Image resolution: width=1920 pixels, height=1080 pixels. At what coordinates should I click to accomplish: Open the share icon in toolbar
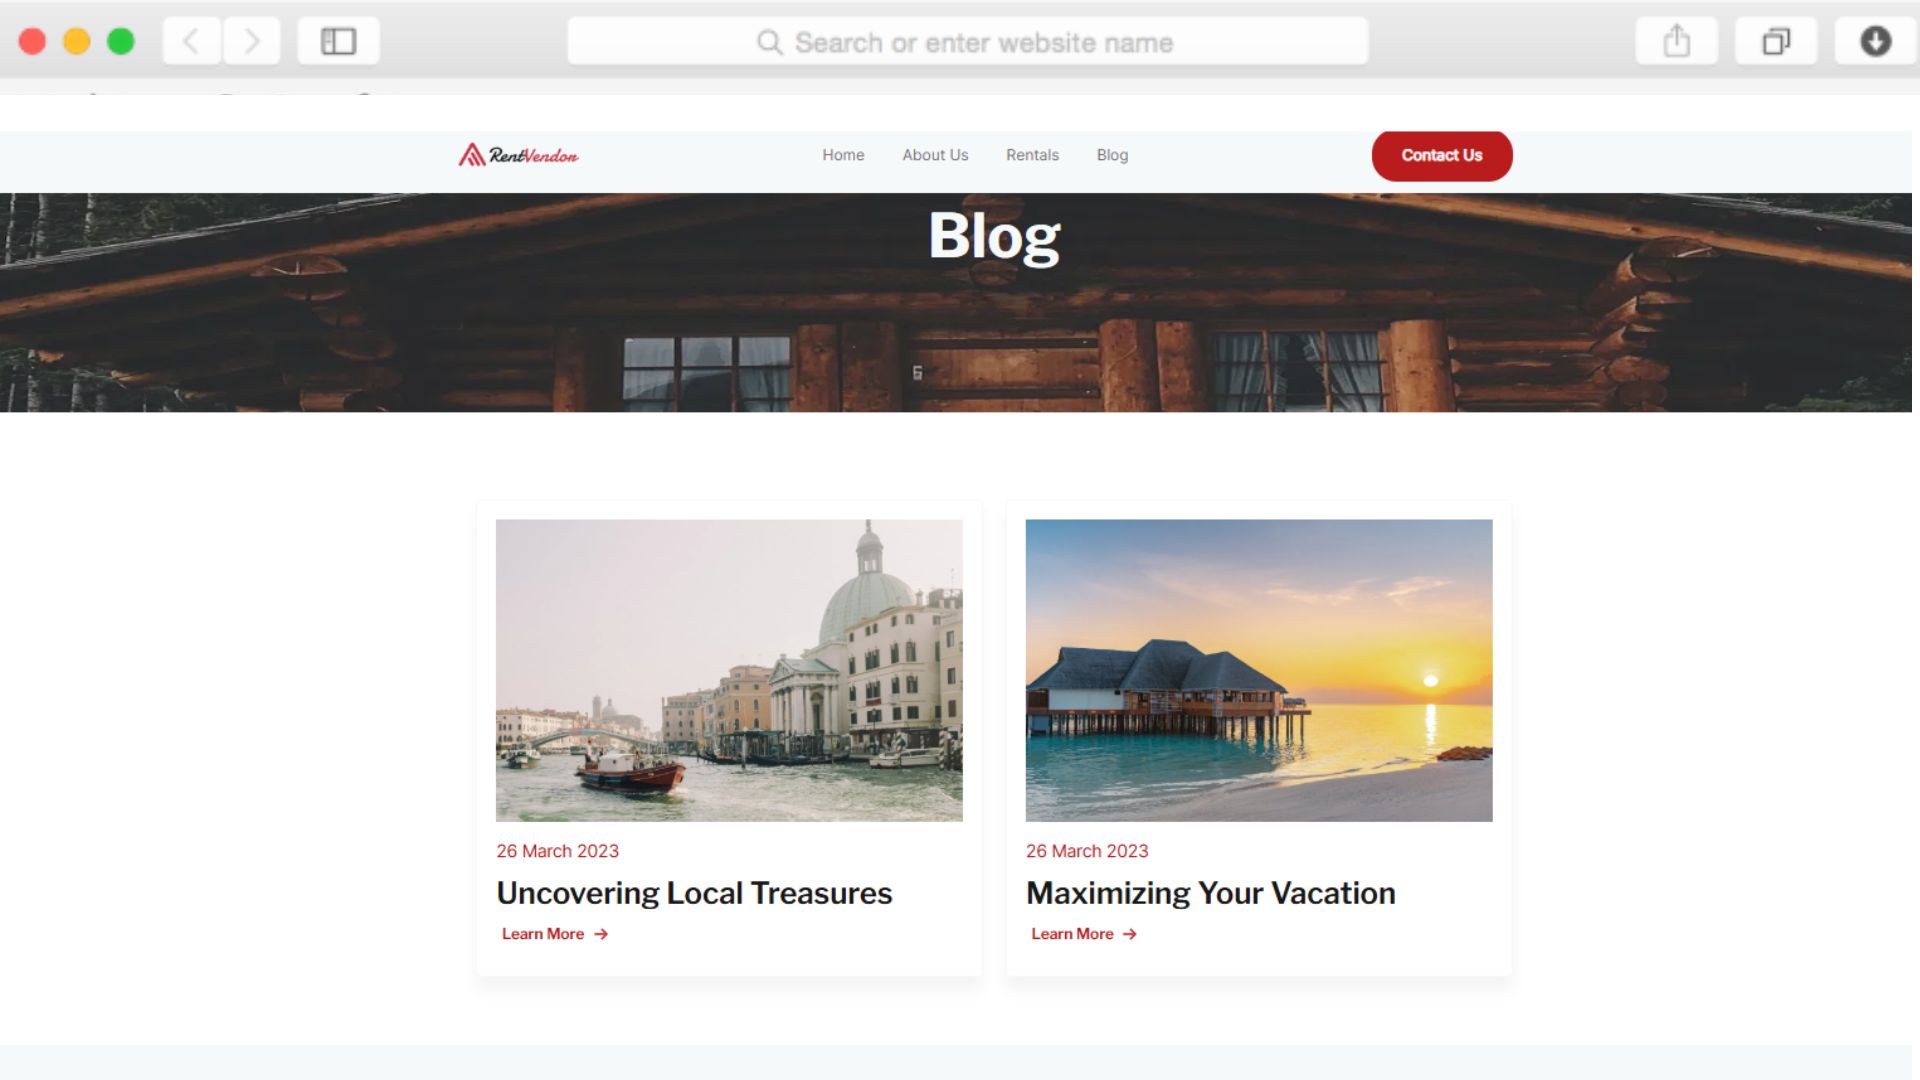click(1676, 41)
